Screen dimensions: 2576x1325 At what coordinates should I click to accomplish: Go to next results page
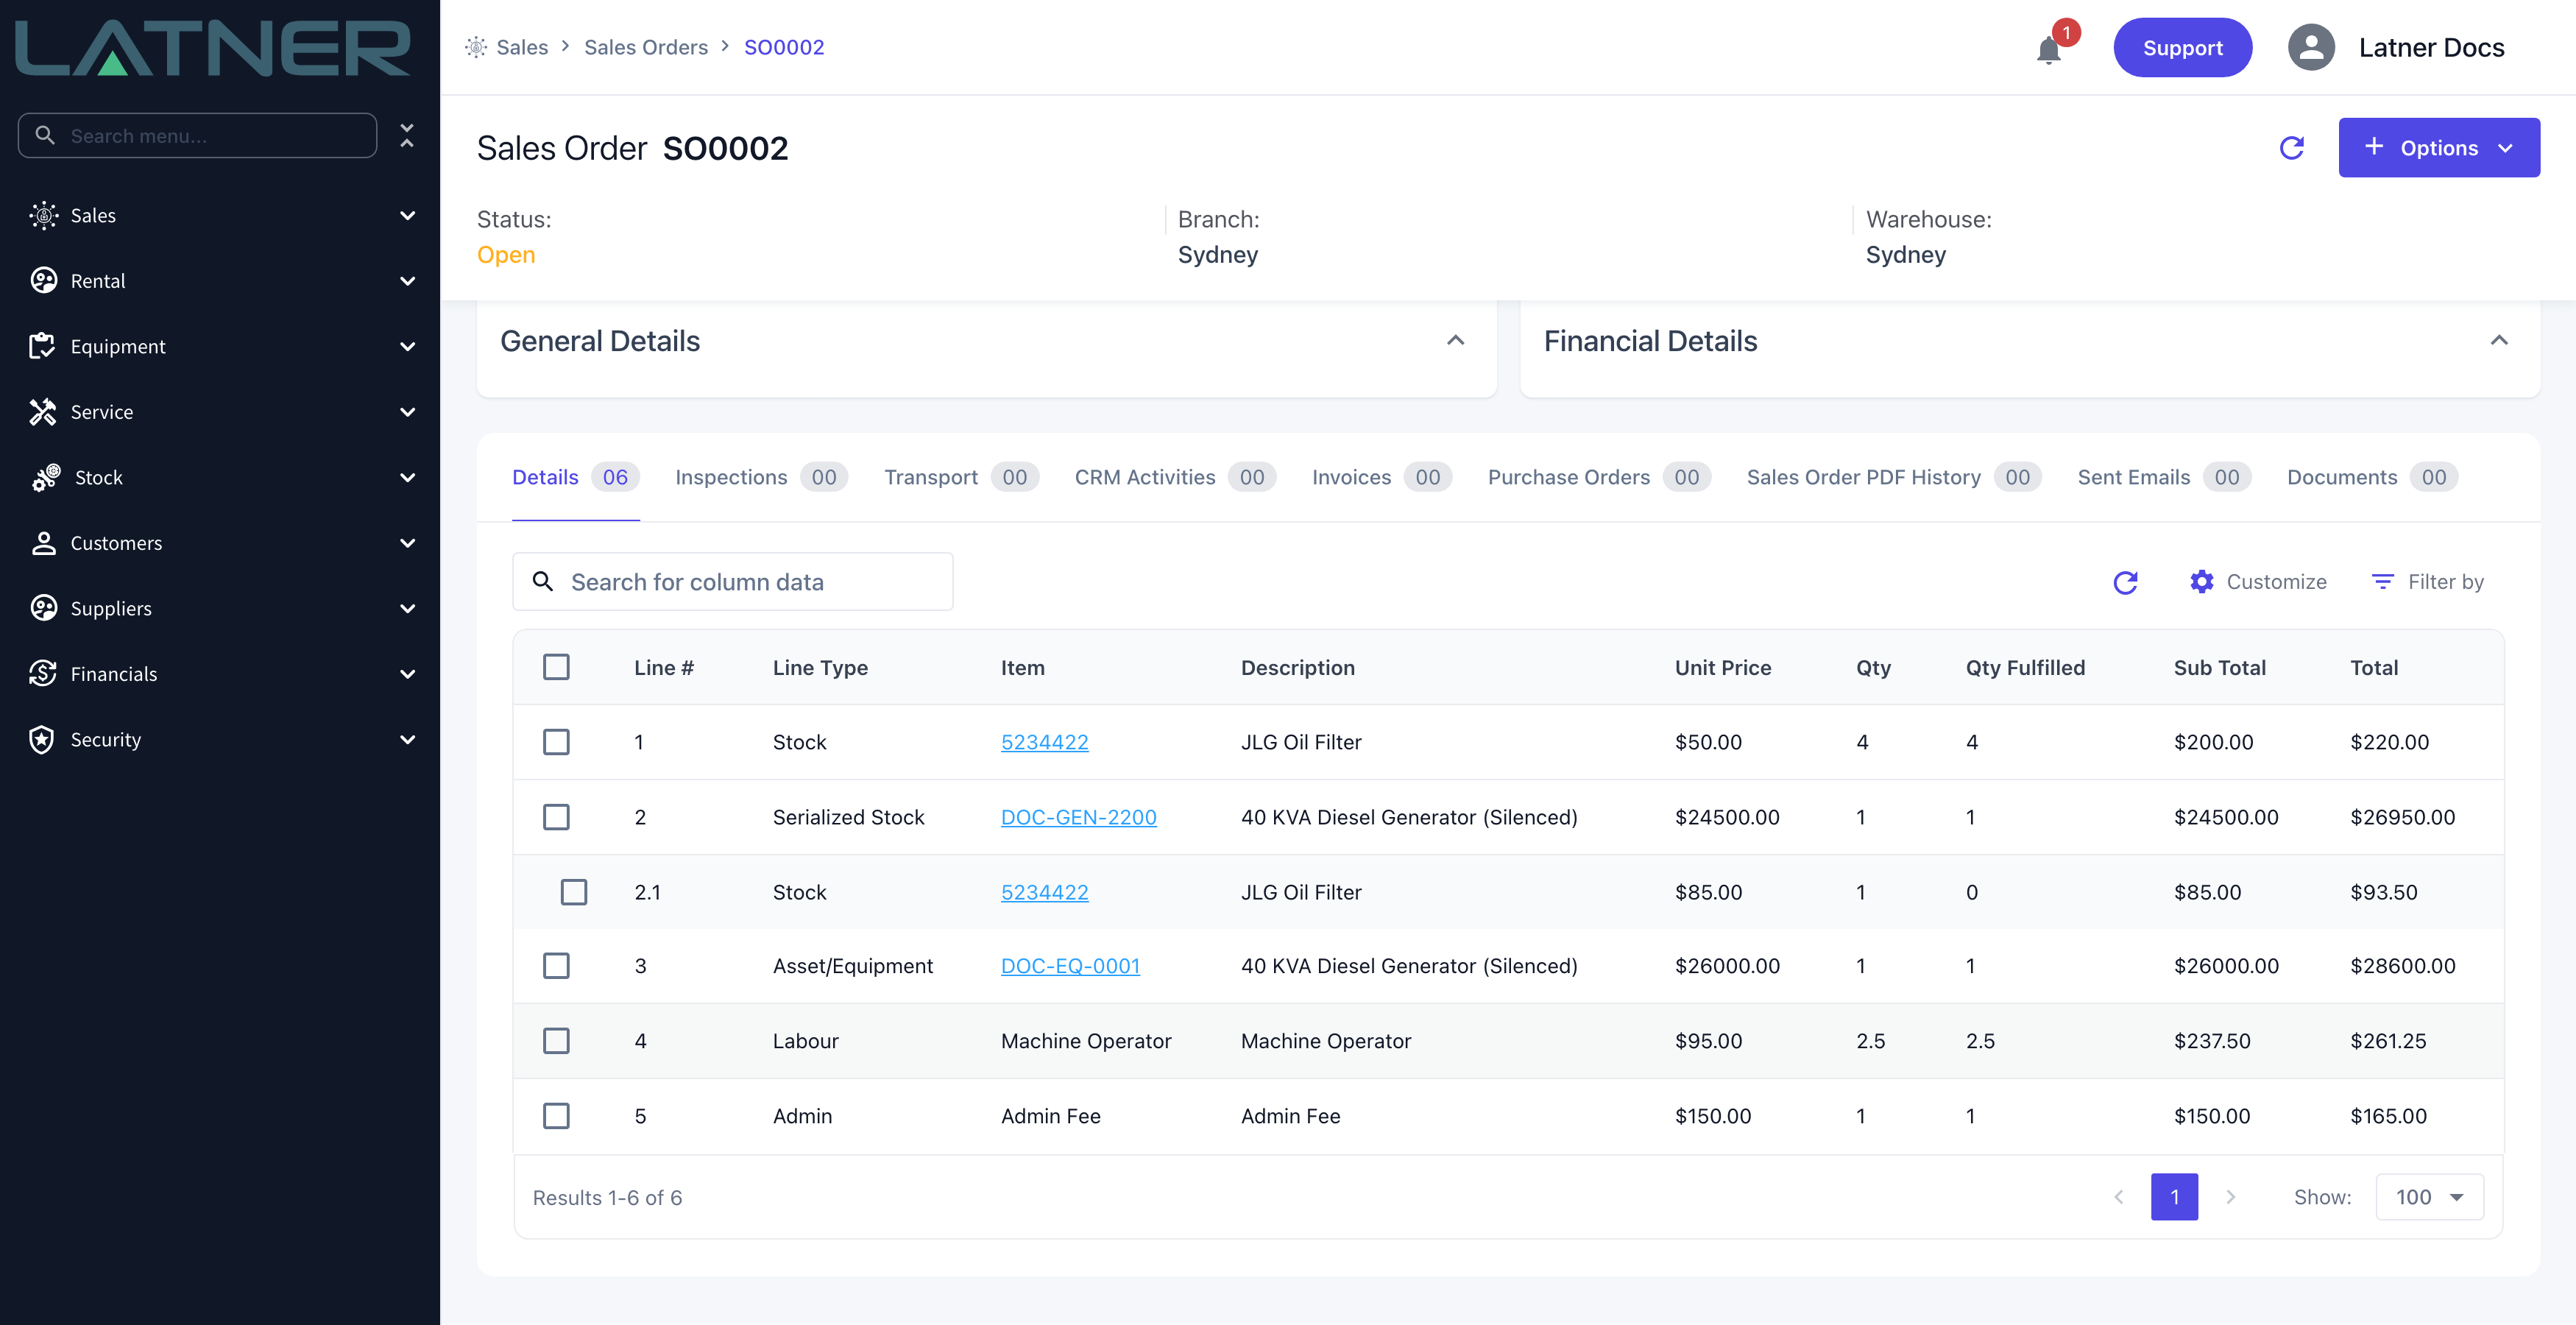[x=2231, y=1197]
